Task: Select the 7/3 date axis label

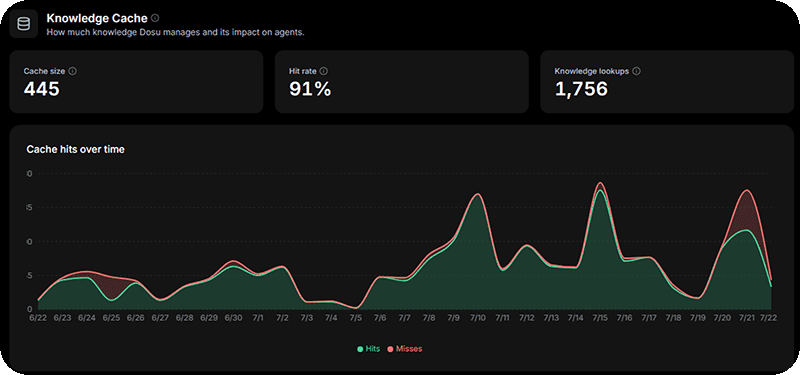Action: pyautogui.click(x=307, y=318)
